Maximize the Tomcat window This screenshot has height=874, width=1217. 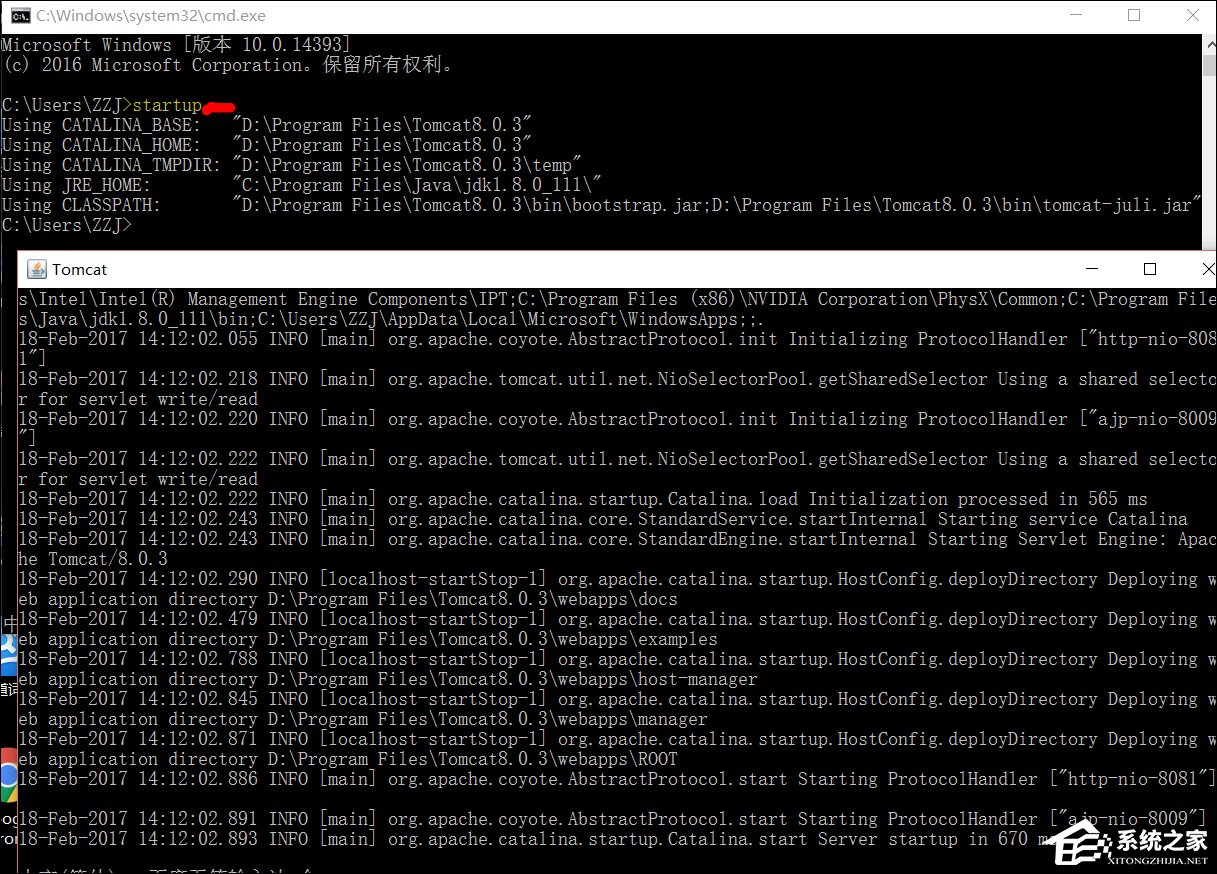(x=1150, y=268)
